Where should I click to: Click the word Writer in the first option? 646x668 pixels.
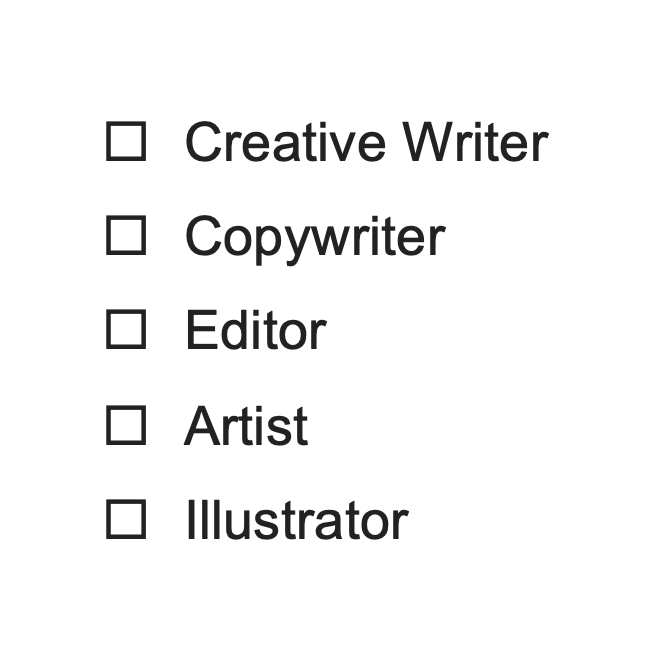tap(475, 142)
